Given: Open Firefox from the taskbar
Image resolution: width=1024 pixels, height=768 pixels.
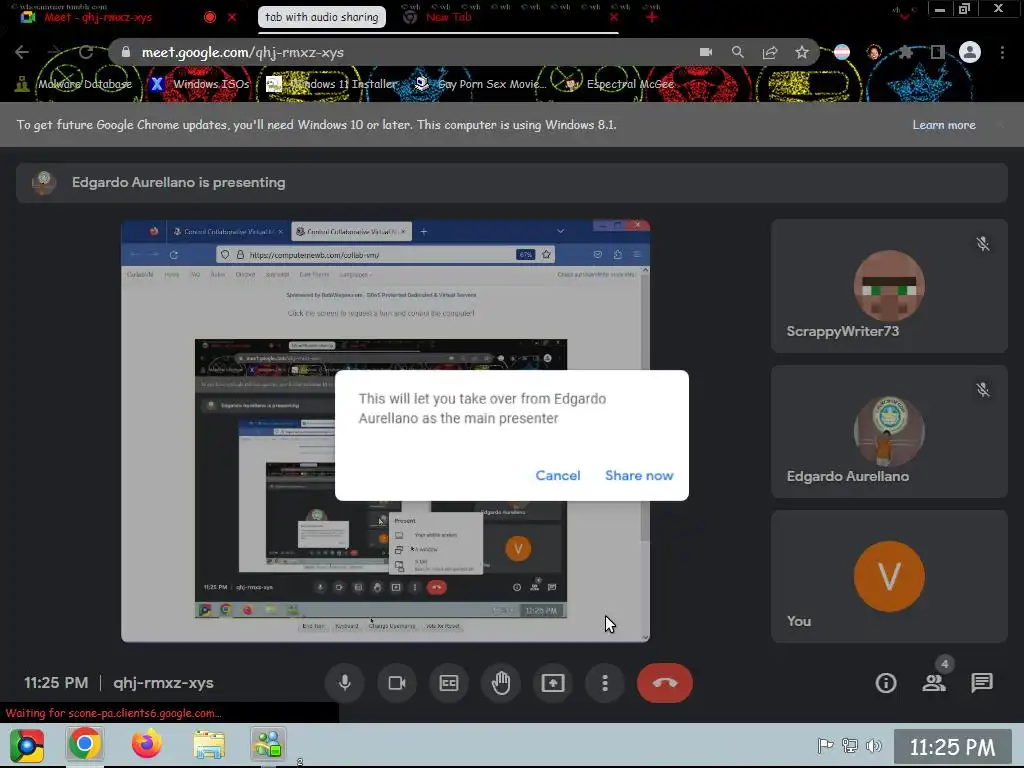Looking at the screenshot, I should point(147,744).
